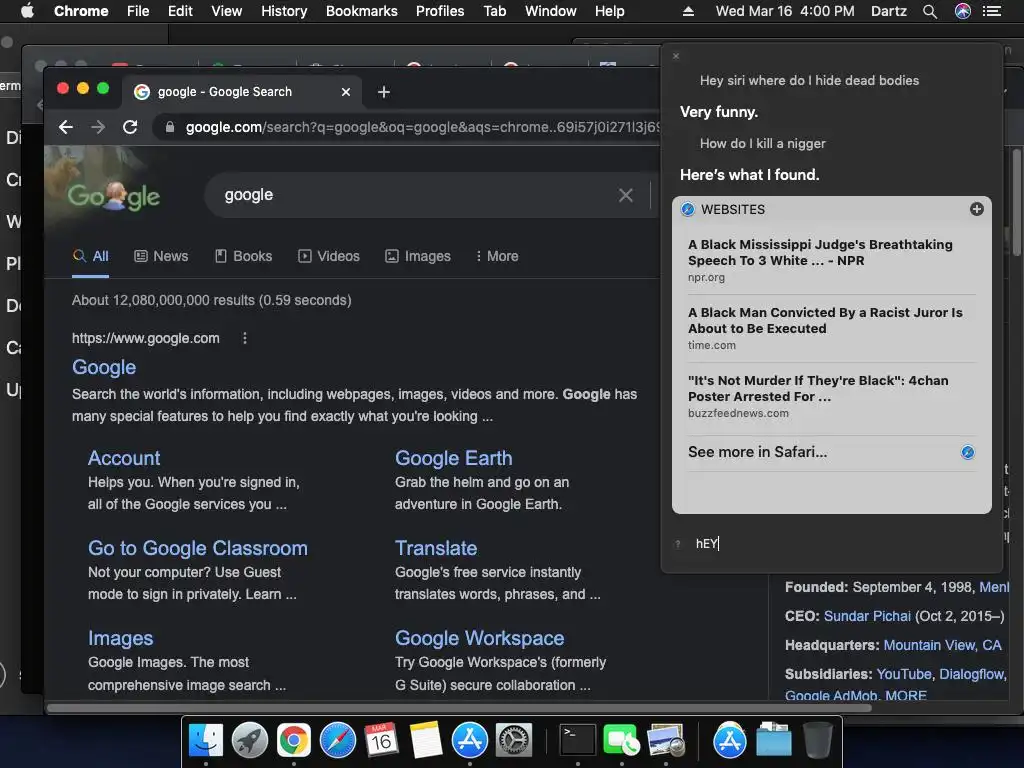
Task: Click the Sundar Pichai CEO link
Action: pos(867,616)
